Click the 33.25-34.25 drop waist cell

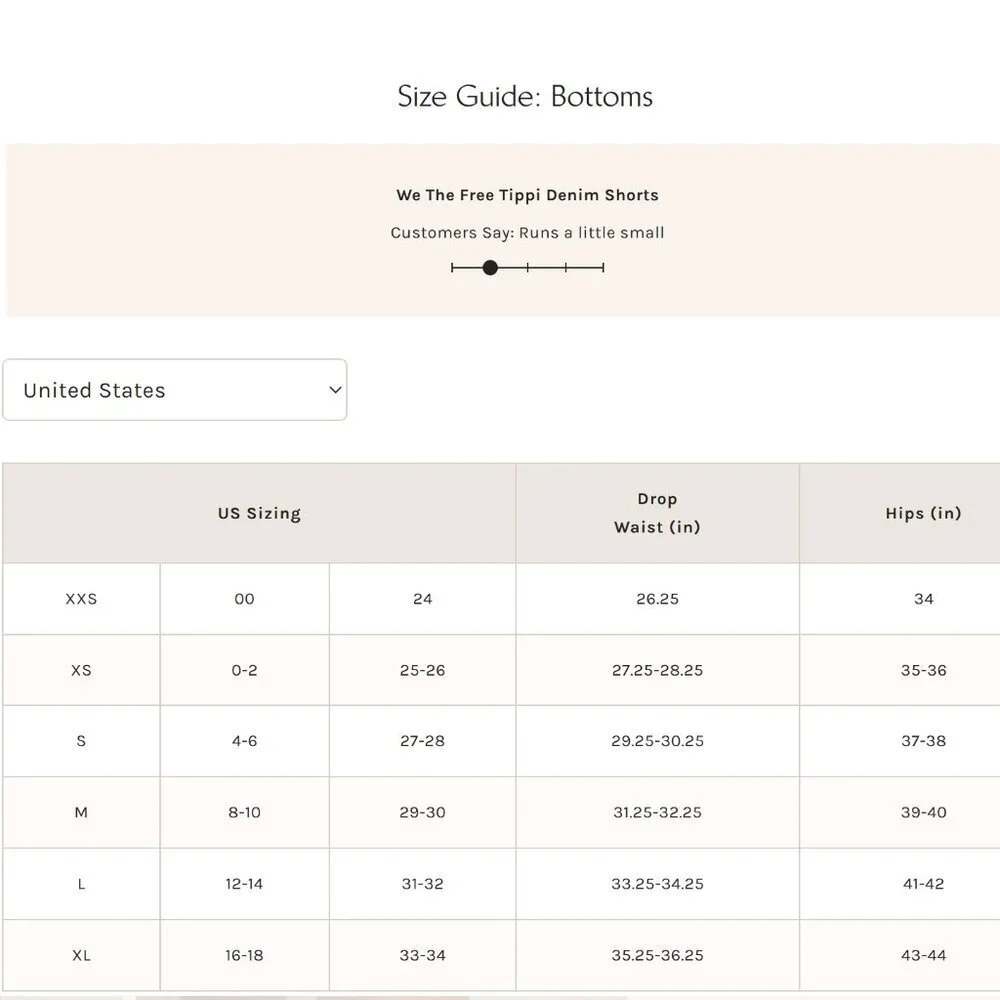tap(657, 884)
